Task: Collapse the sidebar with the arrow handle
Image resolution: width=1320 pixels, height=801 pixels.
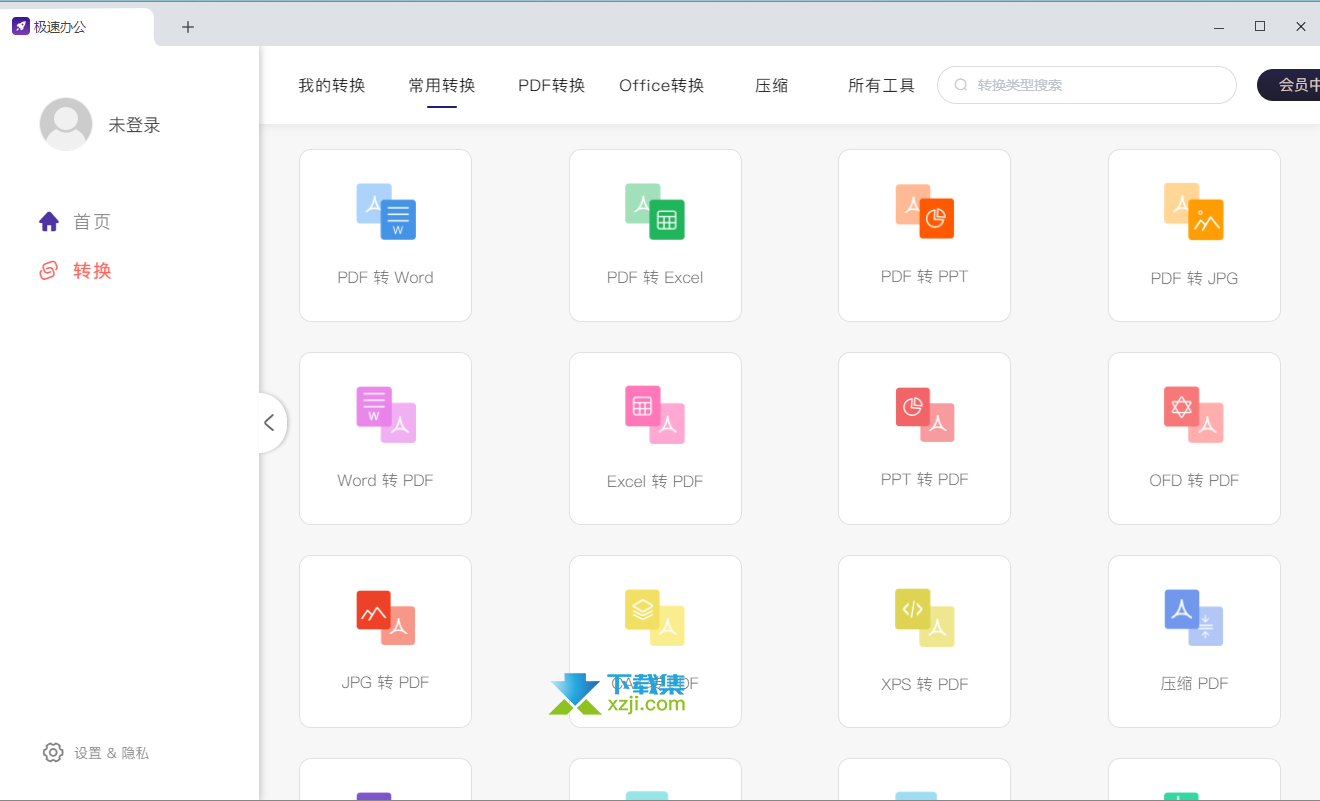Action: (x=270, y=423)
